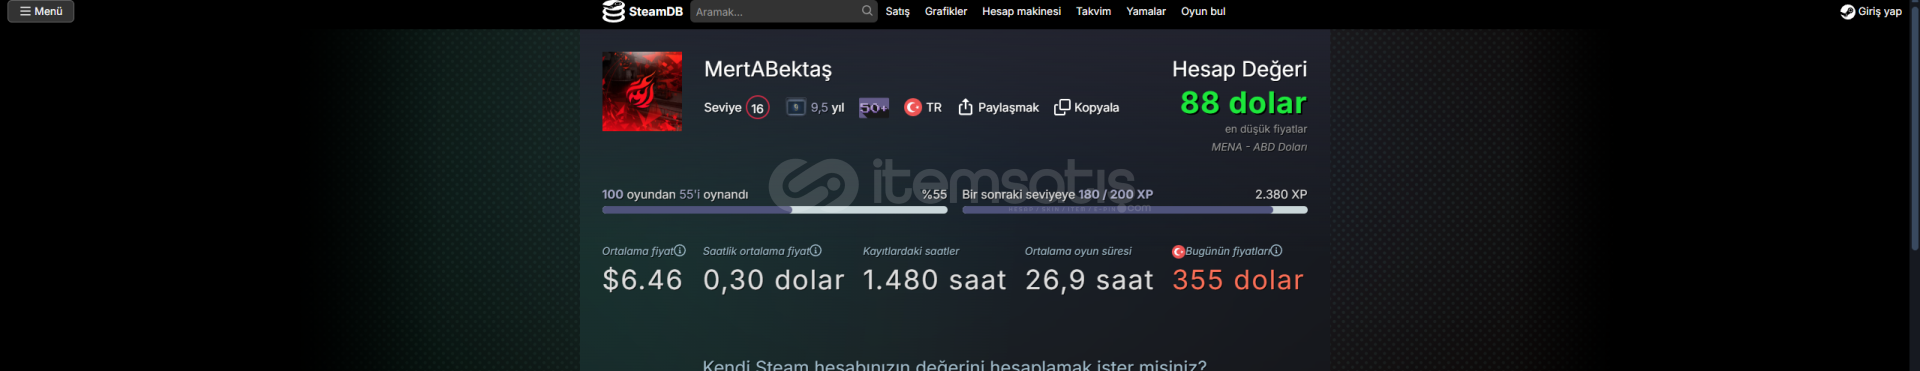Click the Paylaşmak share icon

click(x=965, y=107)
